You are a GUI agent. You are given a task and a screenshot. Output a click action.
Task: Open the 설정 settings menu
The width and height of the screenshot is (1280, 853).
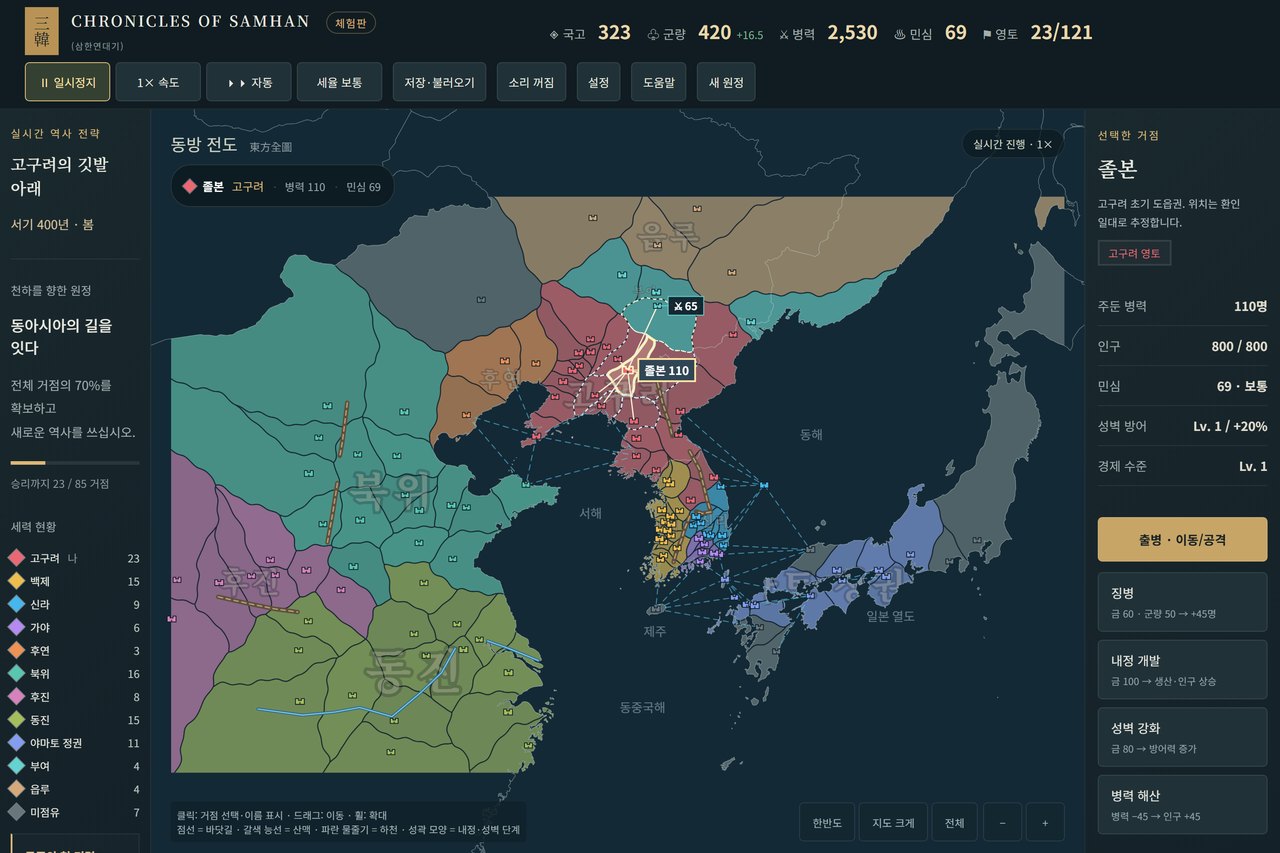(599, 82)
